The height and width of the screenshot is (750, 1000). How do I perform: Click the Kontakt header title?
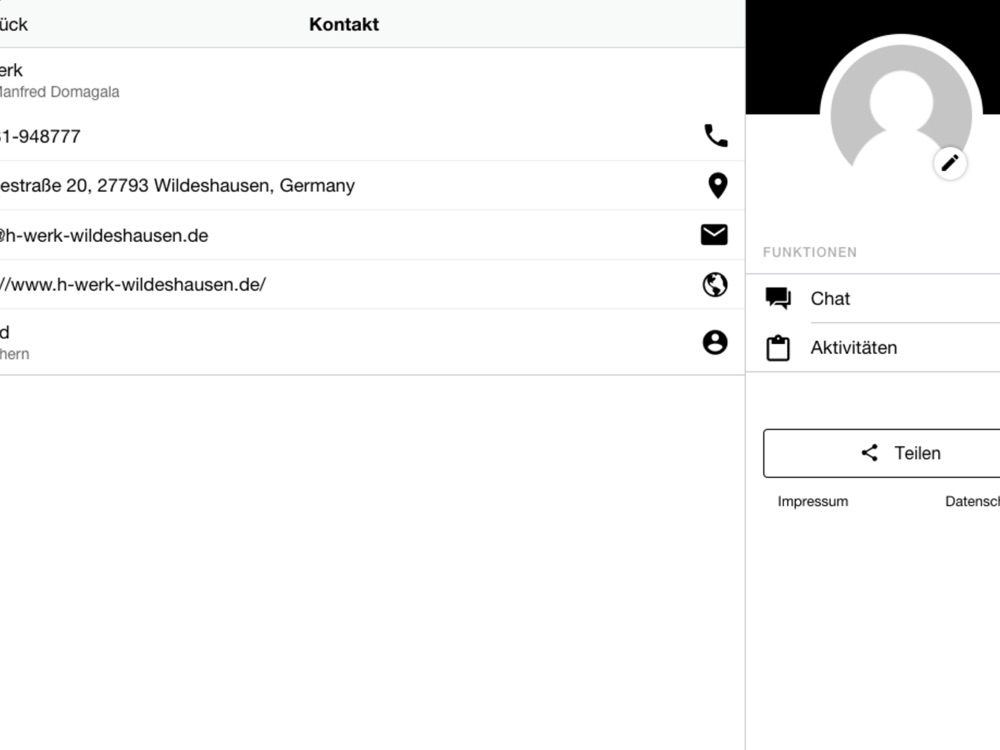pos(344,24)
